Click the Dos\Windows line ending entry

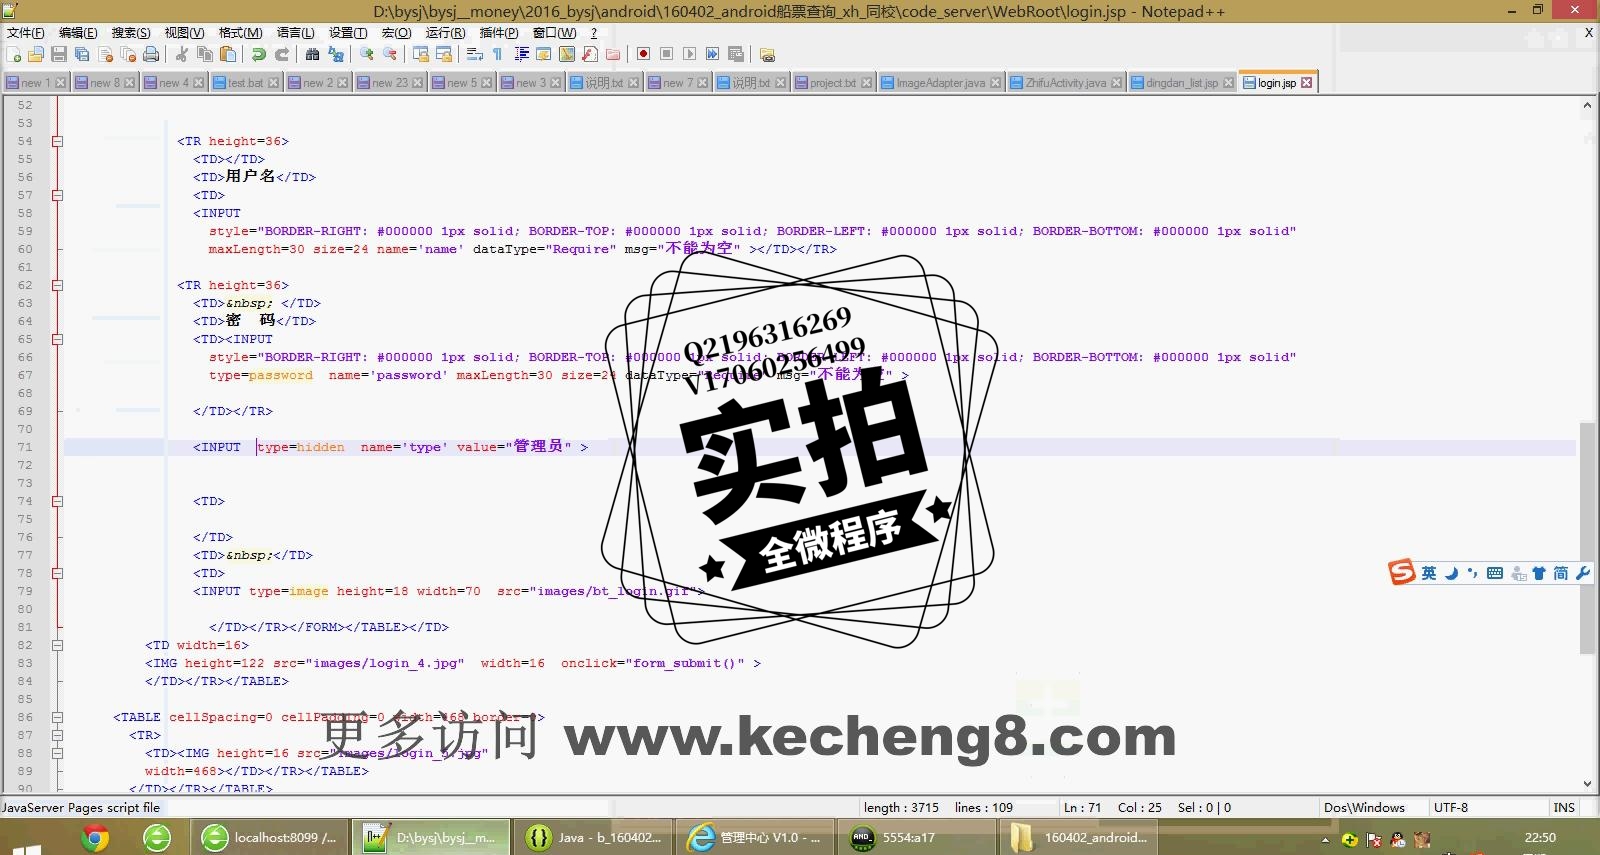tap(1364, 808)
